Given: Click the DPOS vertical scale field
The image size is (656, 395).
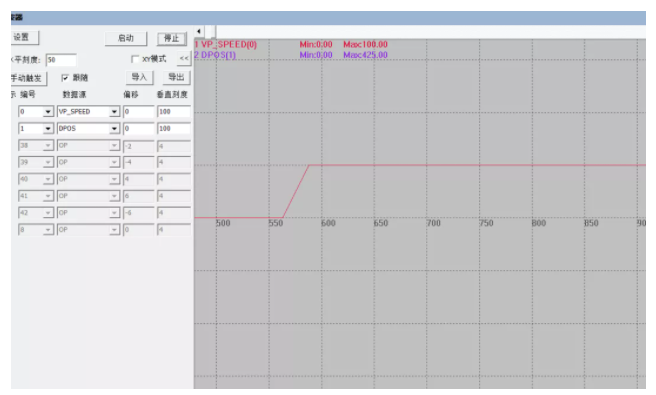Looking at the screenshot, I should point(174,128).
